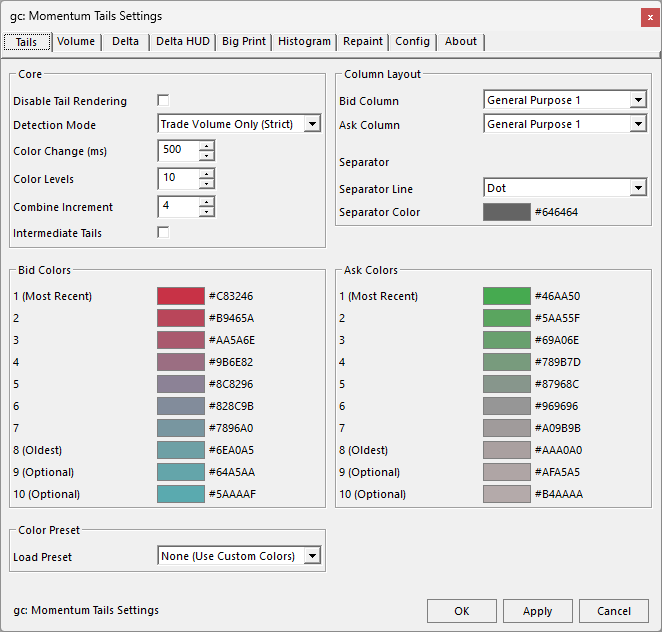This screenshot has height=632, width=662.
Task: Click Bid color 1 (Most Recent) swatch
Action: pyautogui.click(x=180, y=296)
